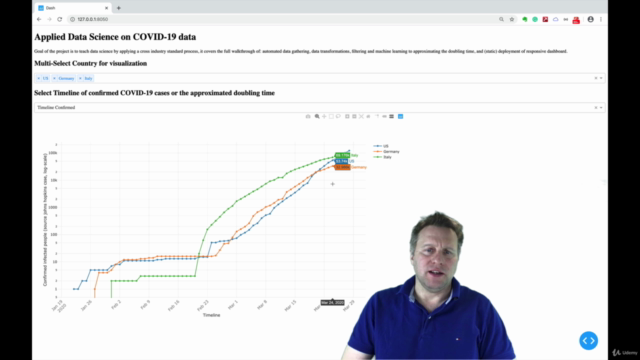The height and width of the screenshot is (360, 640).
Task: Click the Zoom Out modebar button
Action: coord(354,116)
